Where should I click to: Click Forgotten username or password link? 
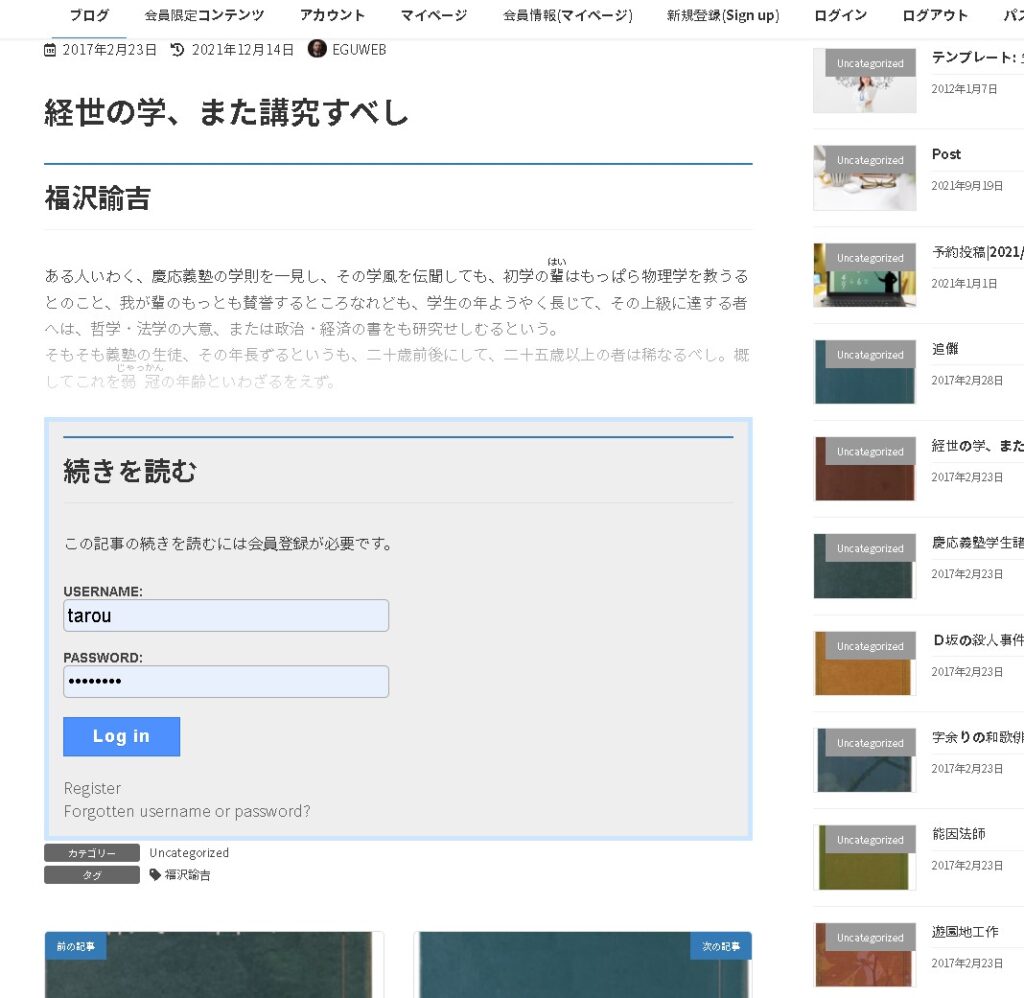pos(187,811)
